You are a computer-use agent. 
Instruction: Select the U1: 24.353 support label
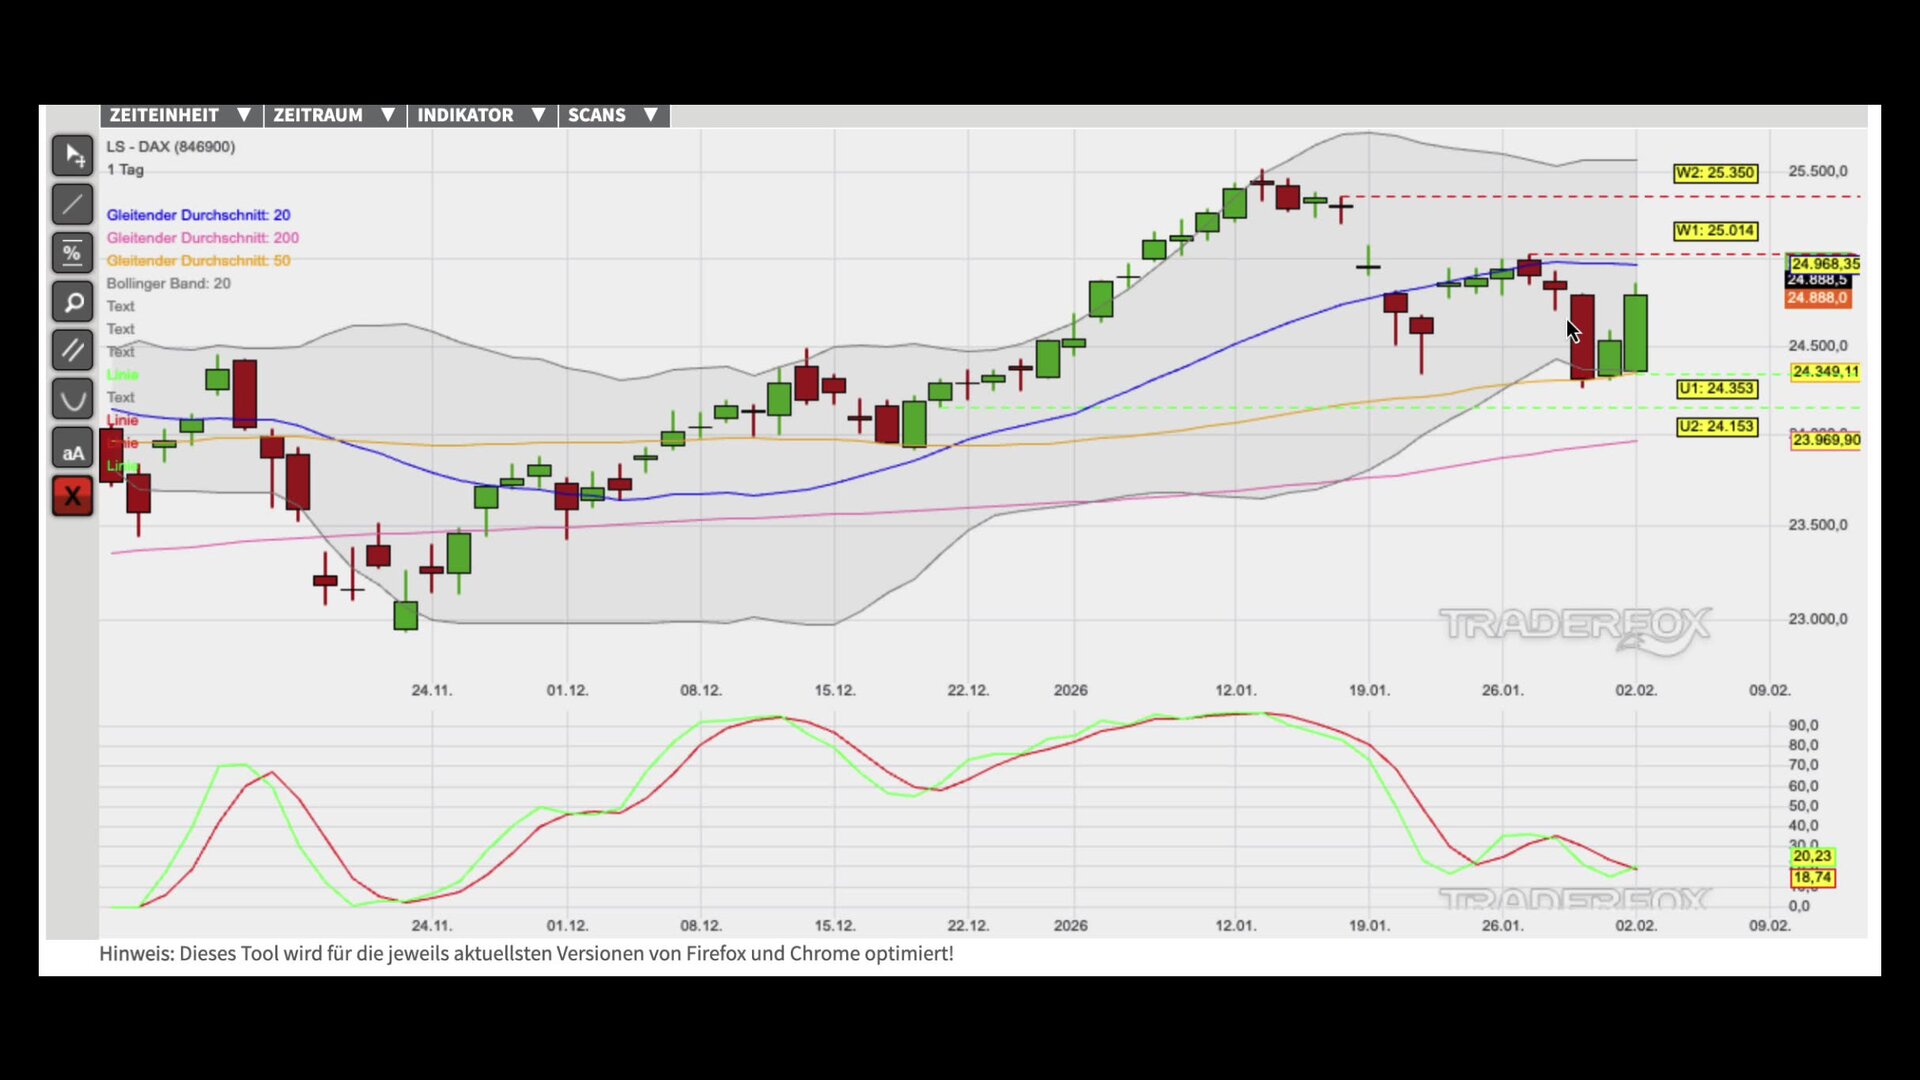(x=1716, y=389)
